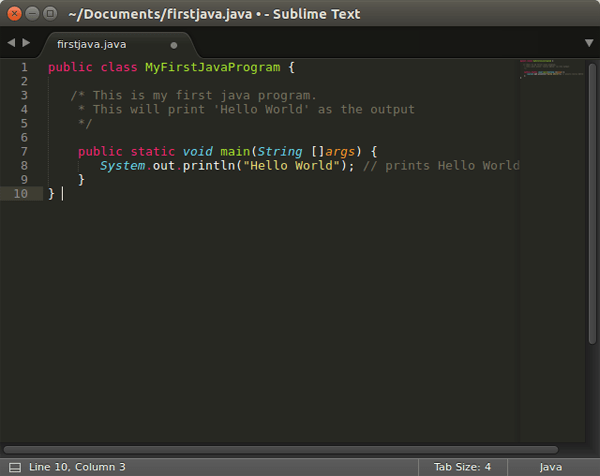
Task: Click the previous tab left arrow
Action: (11, 43)
